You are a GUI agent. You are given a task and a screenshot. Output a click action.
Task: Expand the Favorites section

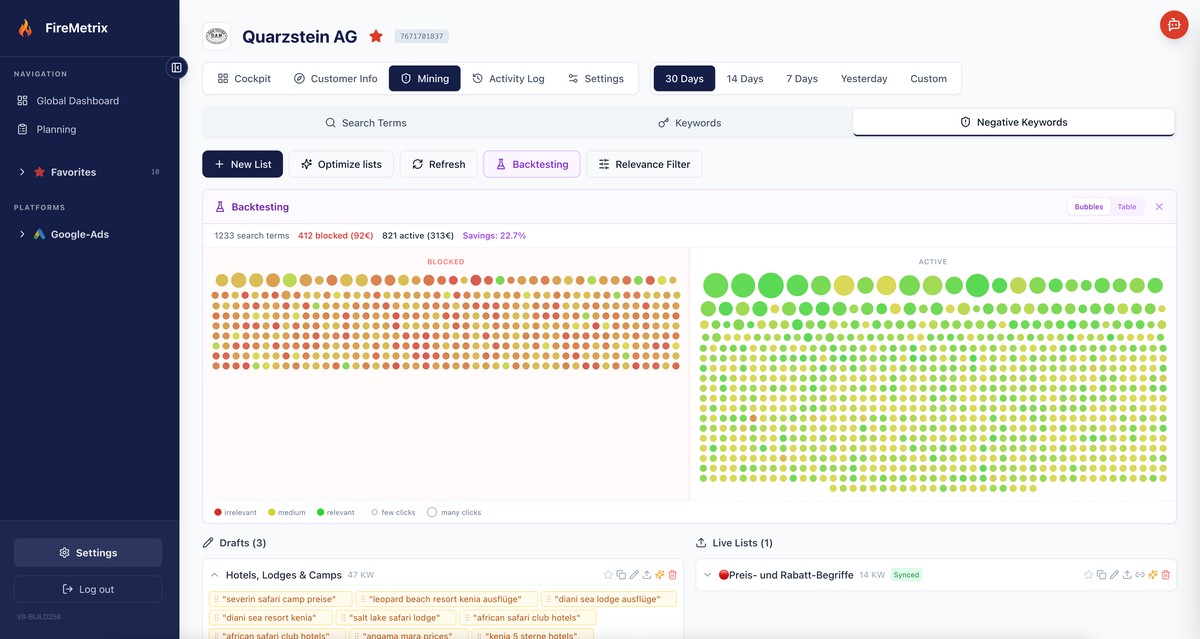point(21,171)
